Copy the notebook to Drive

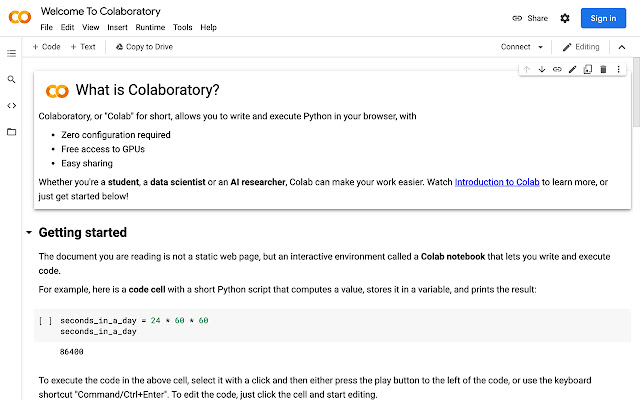click(144, 47)
